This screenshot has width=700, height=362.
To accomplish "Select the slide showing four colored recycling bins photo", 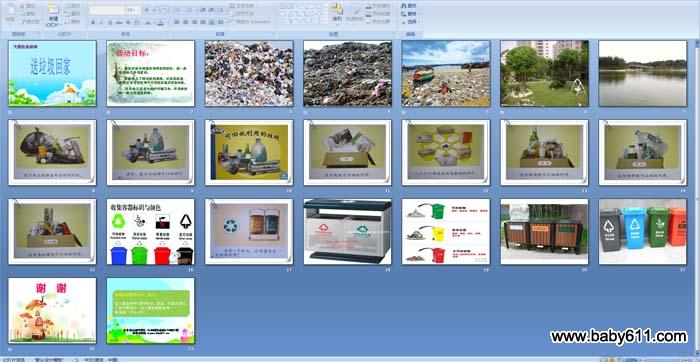I will (x=643, y=232).
